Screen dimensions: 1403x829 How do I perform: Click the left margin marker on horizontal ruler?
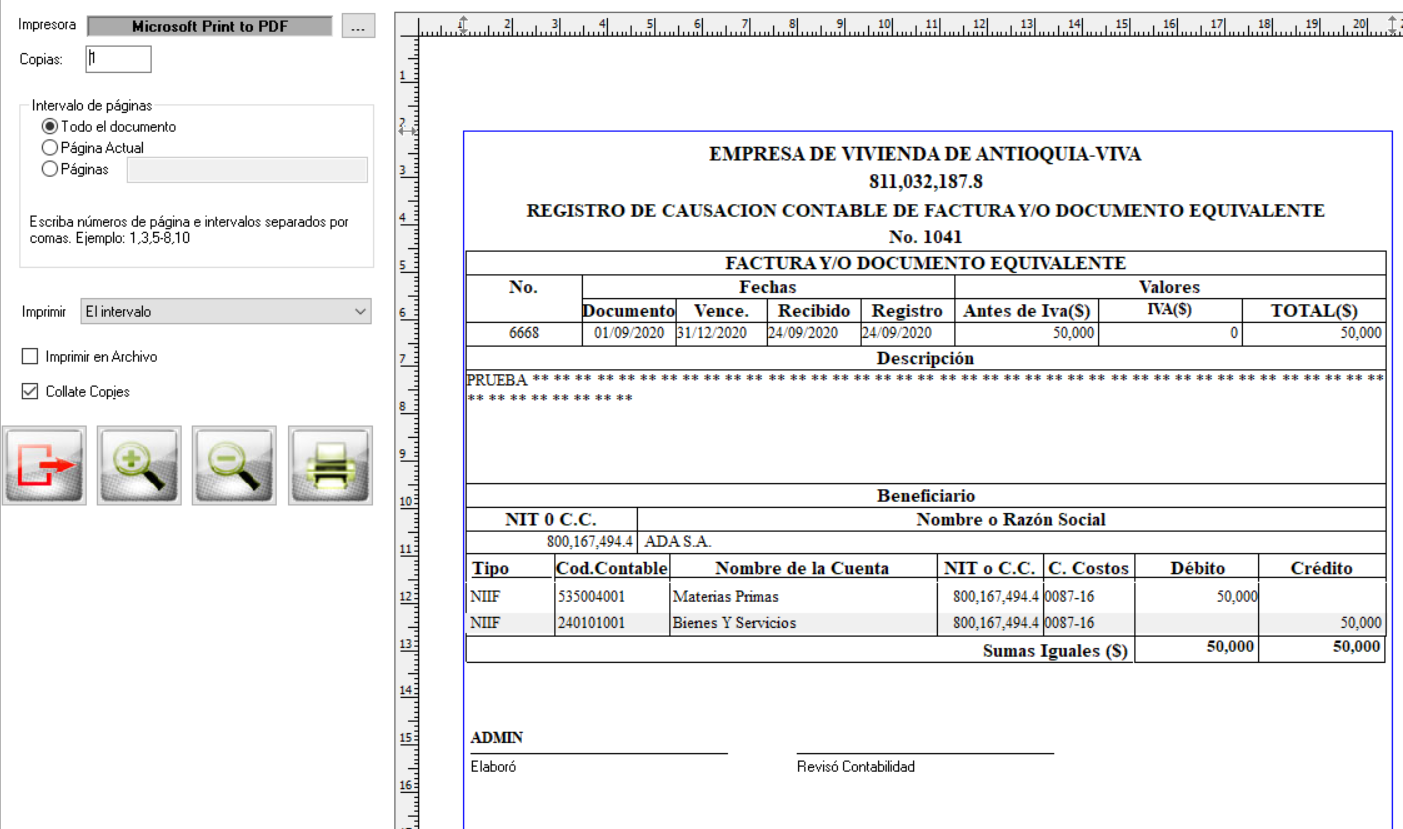point(463,23)
